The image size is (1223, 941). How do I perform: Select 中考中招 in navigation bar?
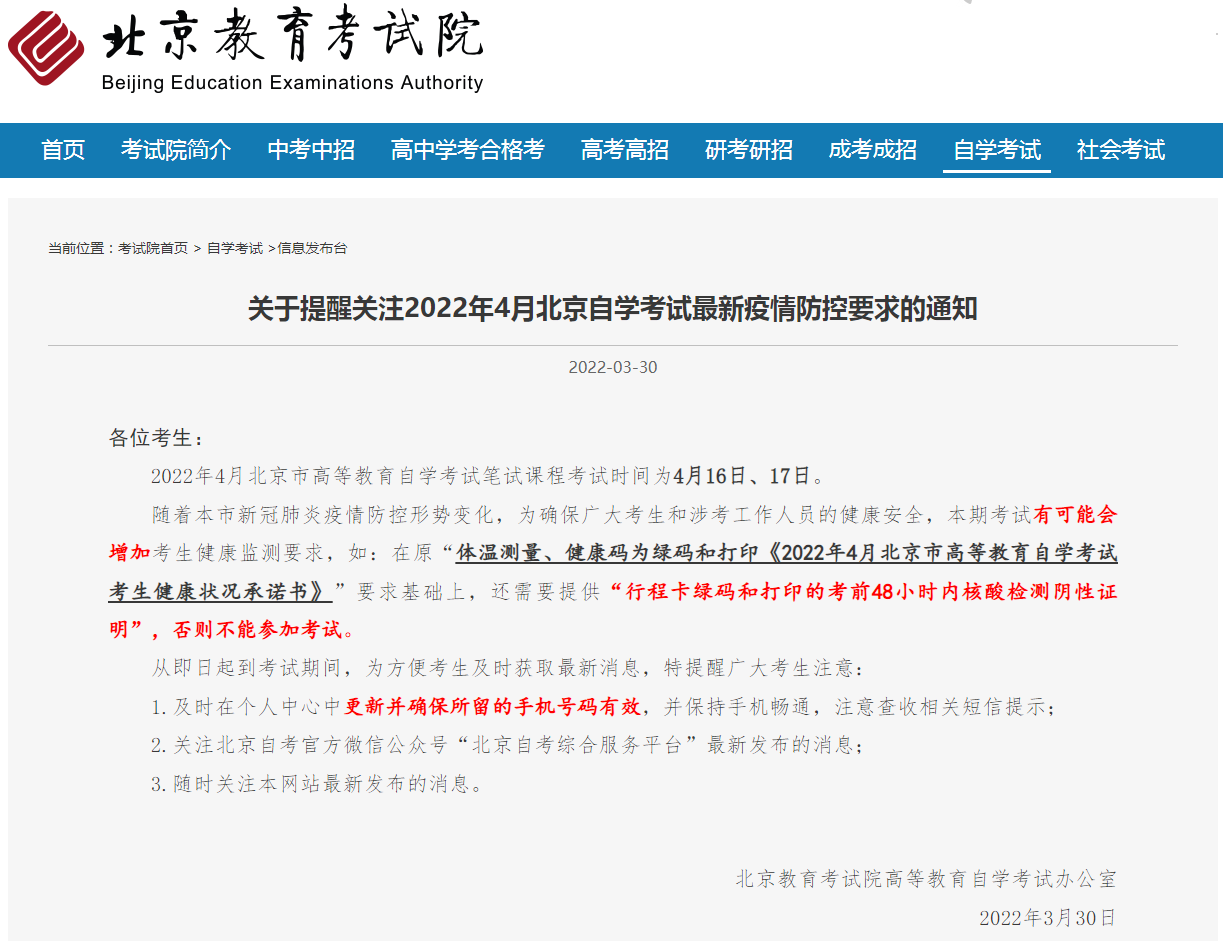[311, 150]
